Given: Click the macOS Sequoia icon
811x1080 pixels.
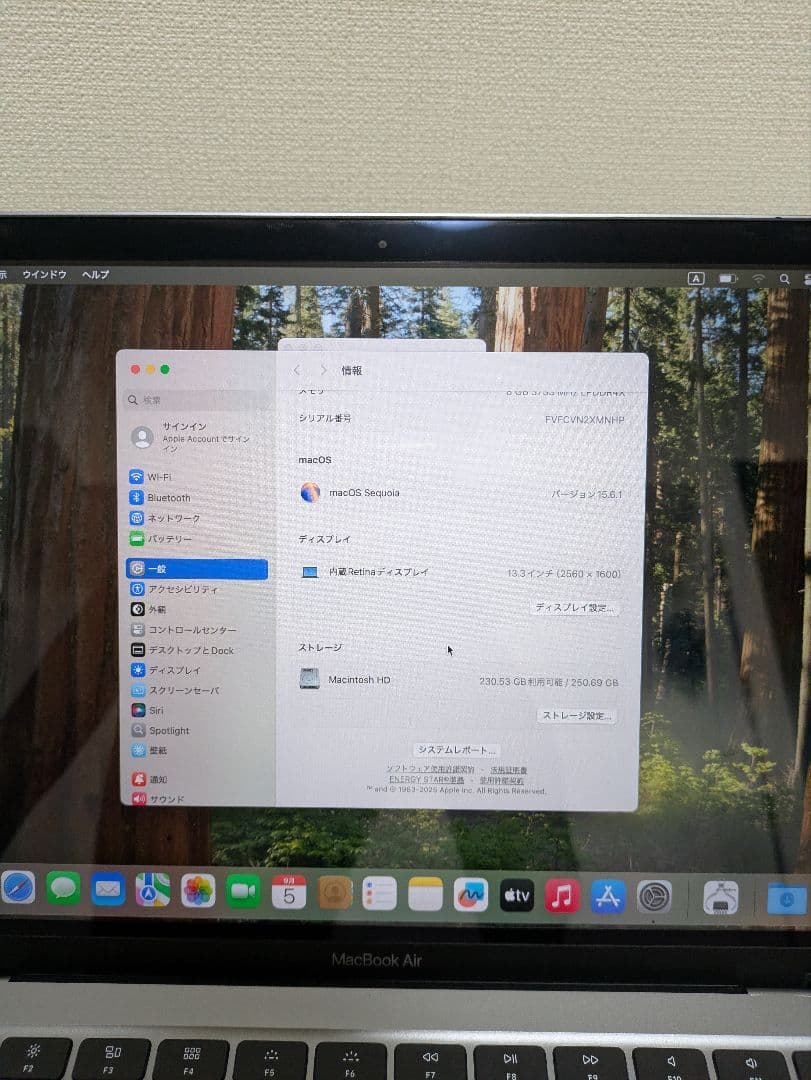Looking at the screenshot, I should pos(310,492).
